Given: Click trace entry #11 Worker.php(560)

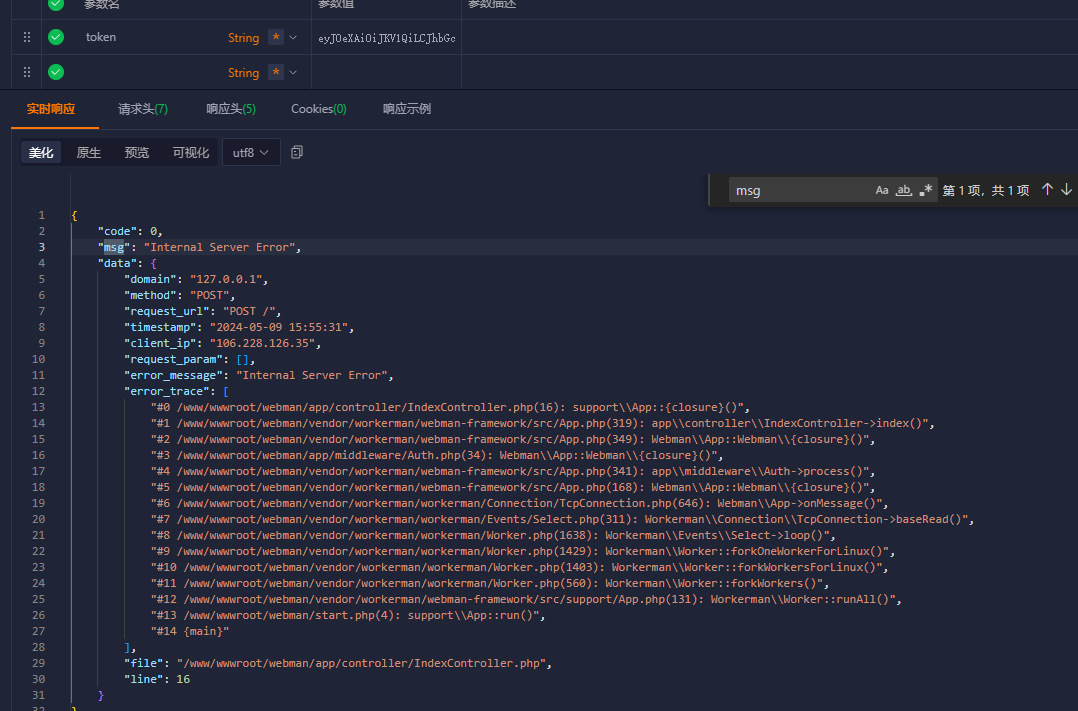Looking at the screenshot, I should point(490,583).
